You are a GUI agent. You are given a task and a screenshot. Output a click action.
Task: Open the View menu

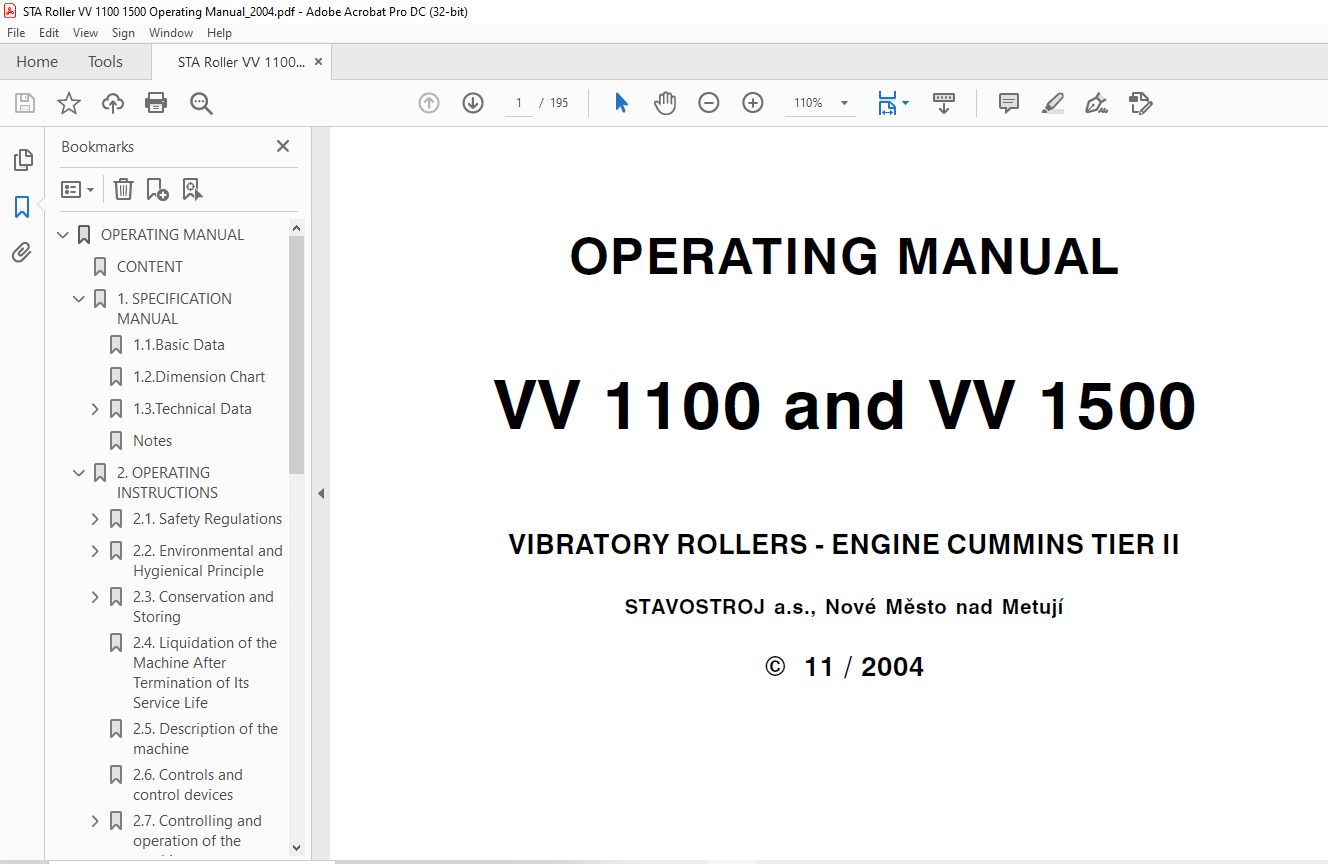click(85, 33)
